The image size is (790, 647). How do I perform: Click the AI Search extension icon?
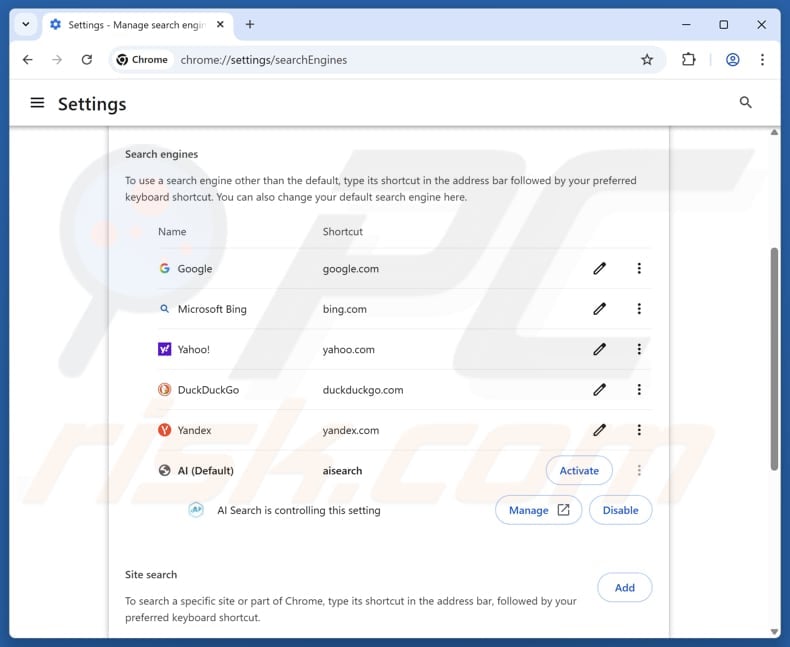(196, 510)
